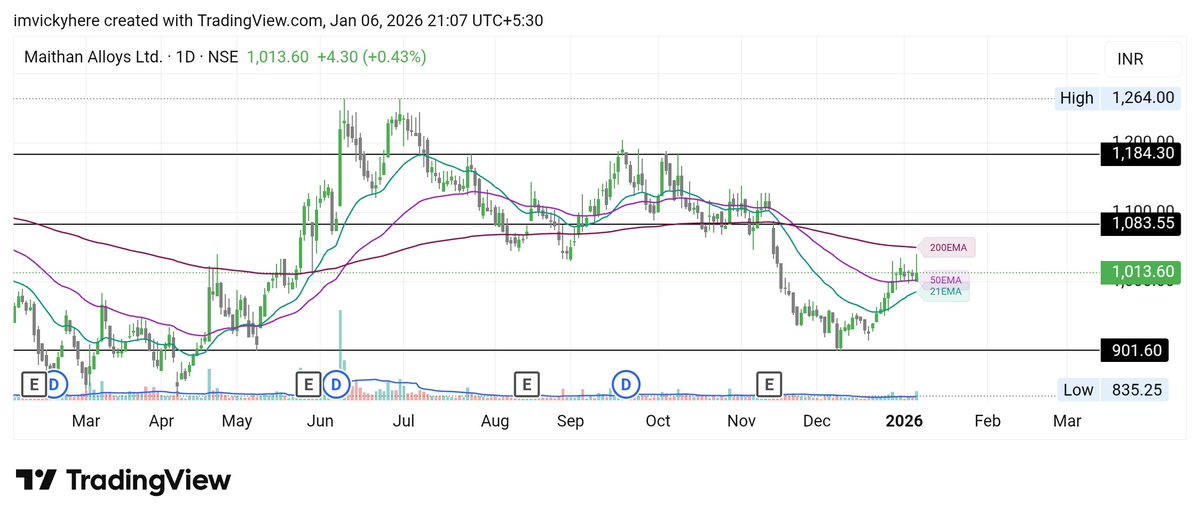Click the Feb label on time axis

coord(987,421)
